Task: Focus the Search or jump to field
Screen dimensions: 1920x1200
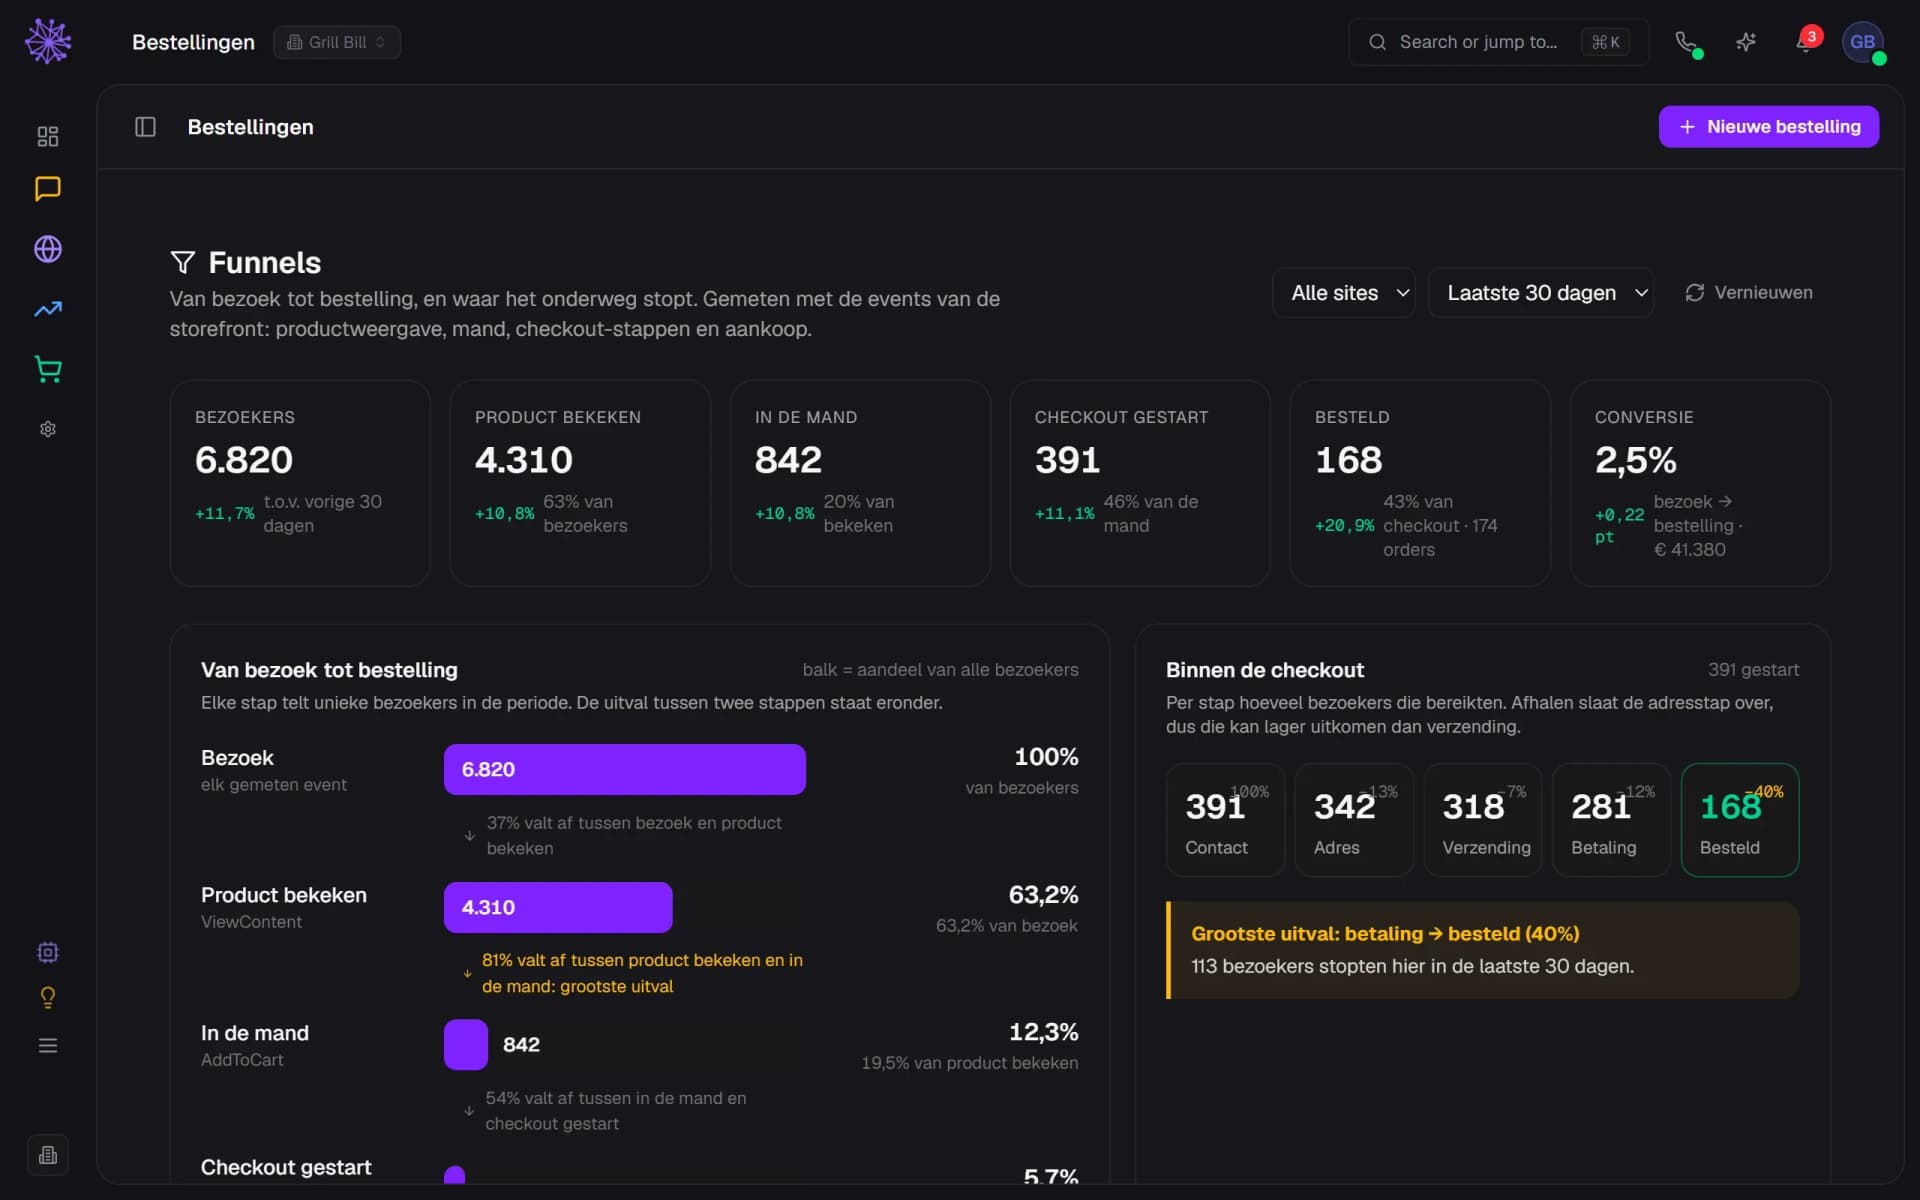Action: [x=1497, y=42]
